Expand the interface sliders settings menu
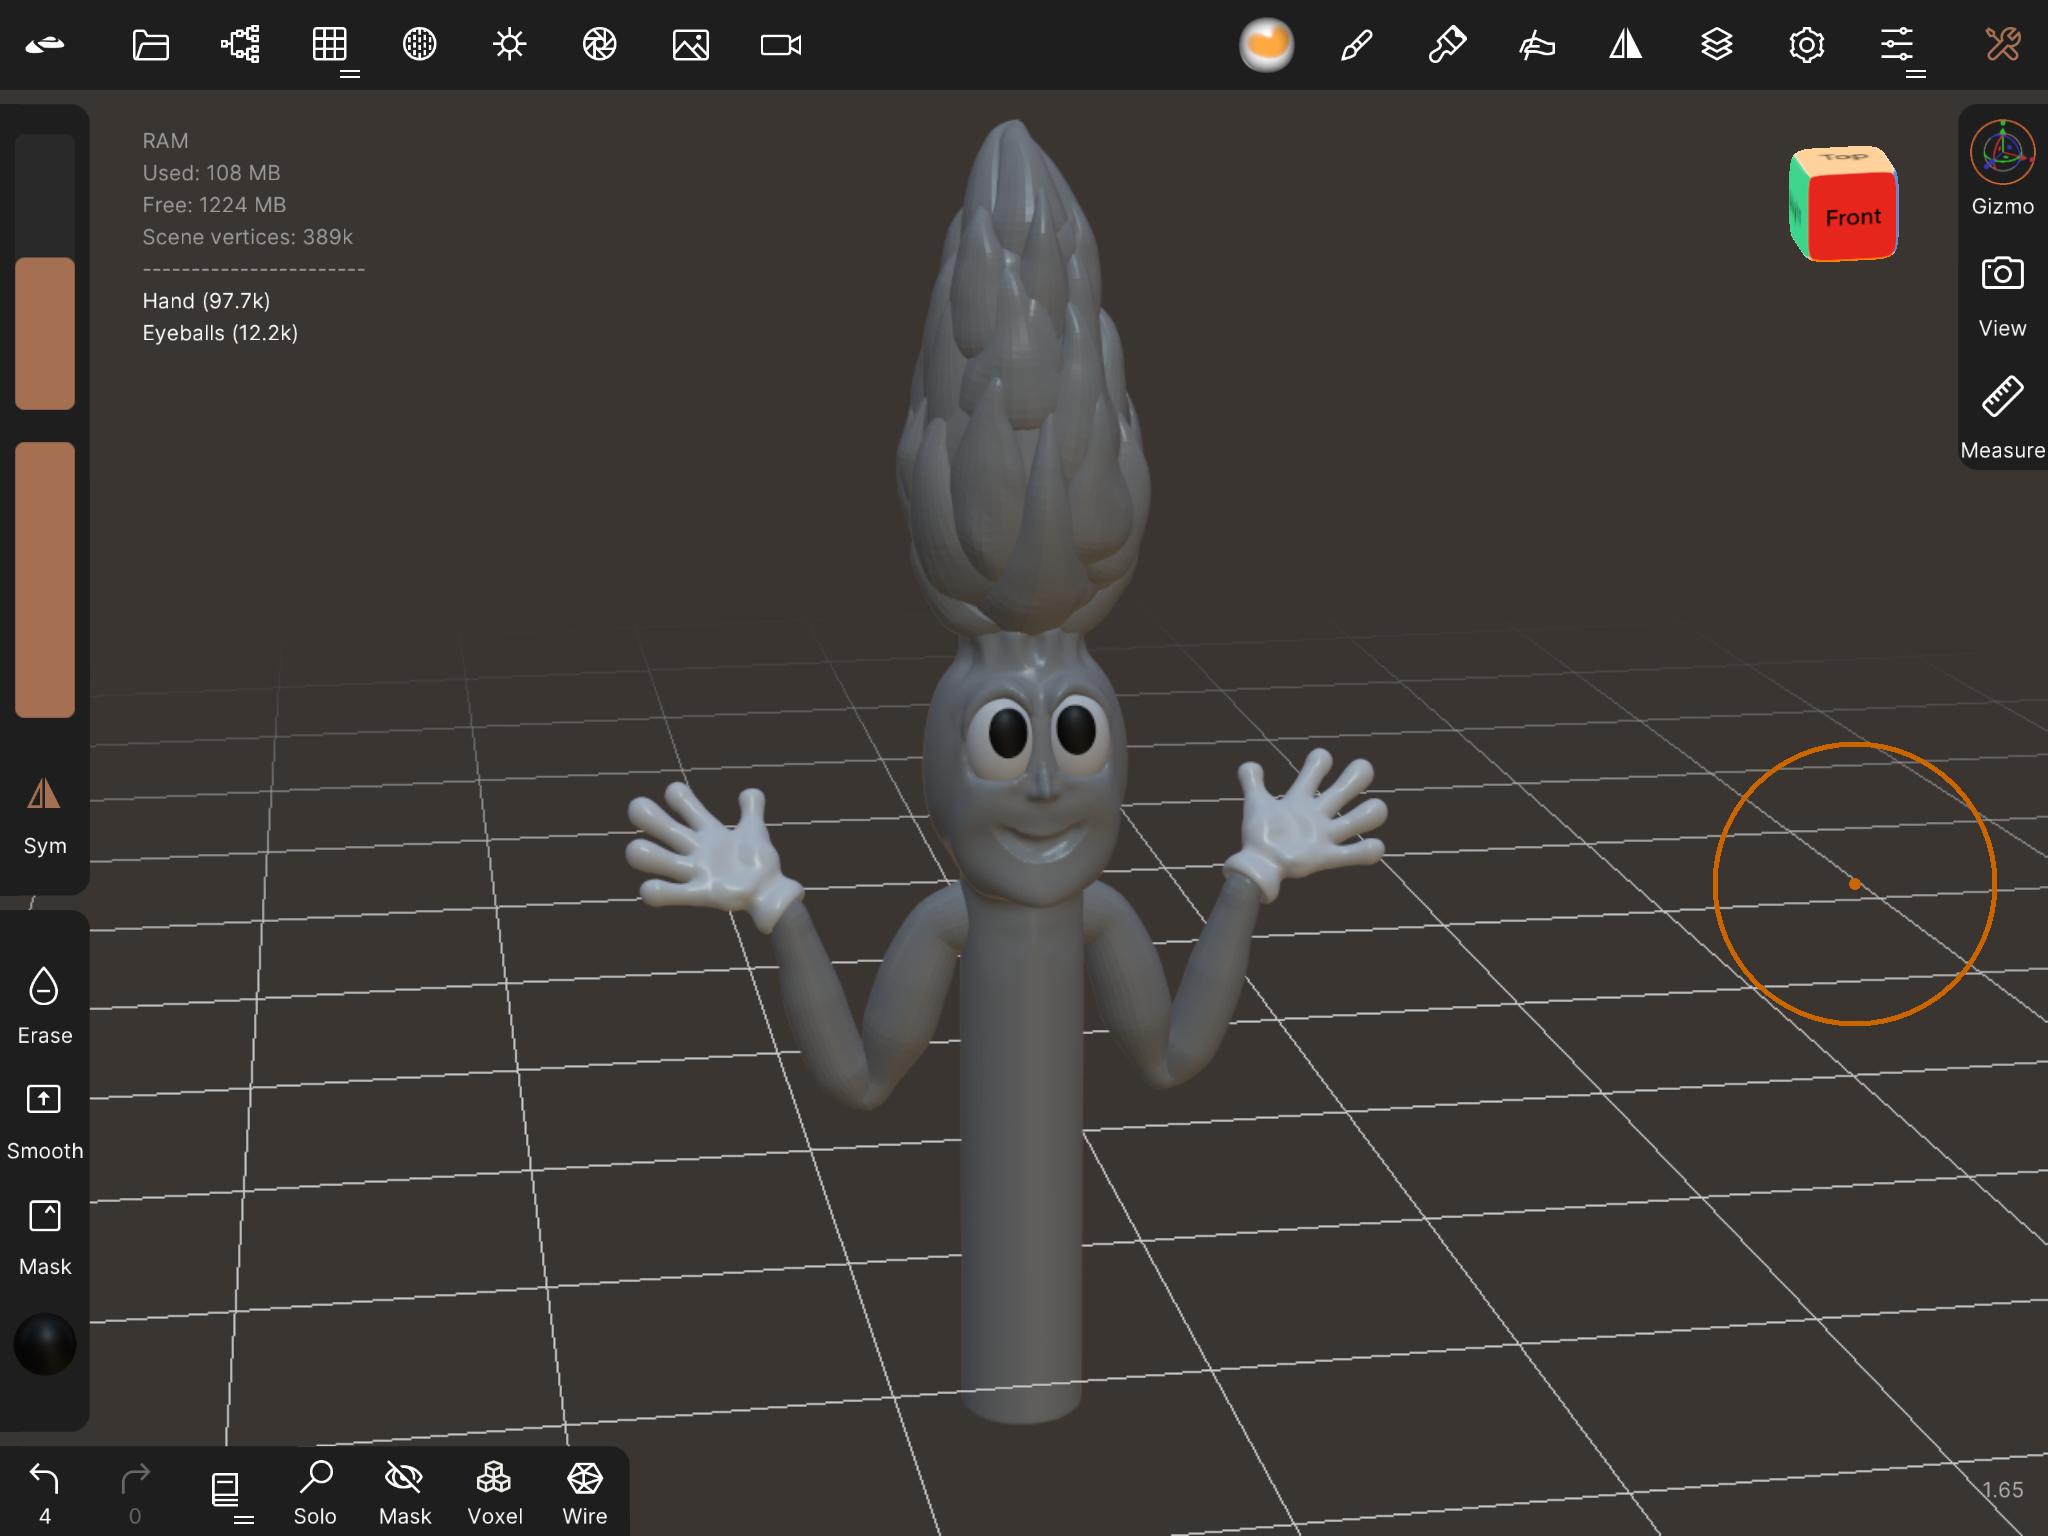The image size is (2048, 1536). click(1896, 45)
